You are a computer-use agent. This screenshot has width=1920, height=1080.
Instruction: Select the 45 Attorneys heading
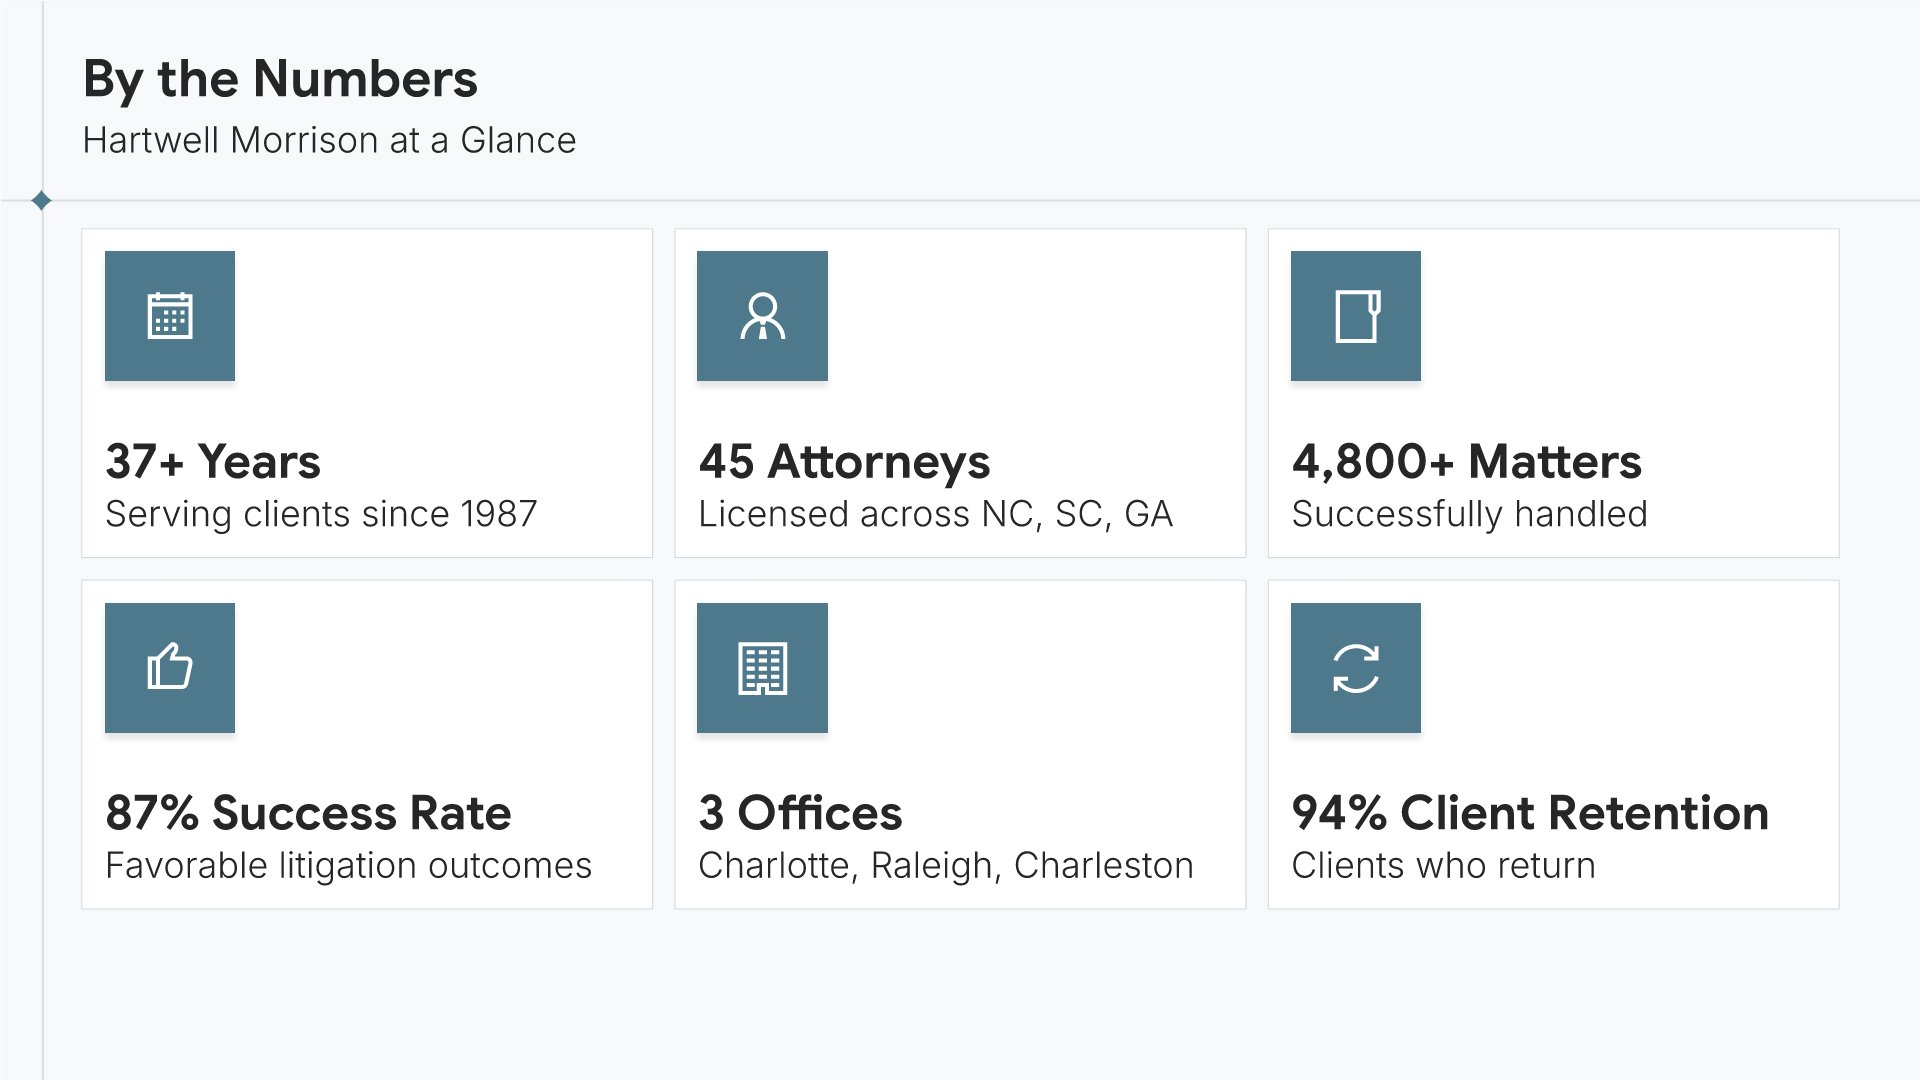coord(844,461)
